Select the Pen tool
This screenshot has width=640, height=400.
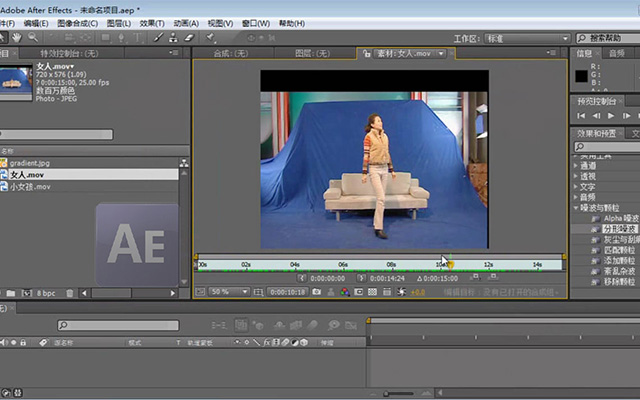121,38
